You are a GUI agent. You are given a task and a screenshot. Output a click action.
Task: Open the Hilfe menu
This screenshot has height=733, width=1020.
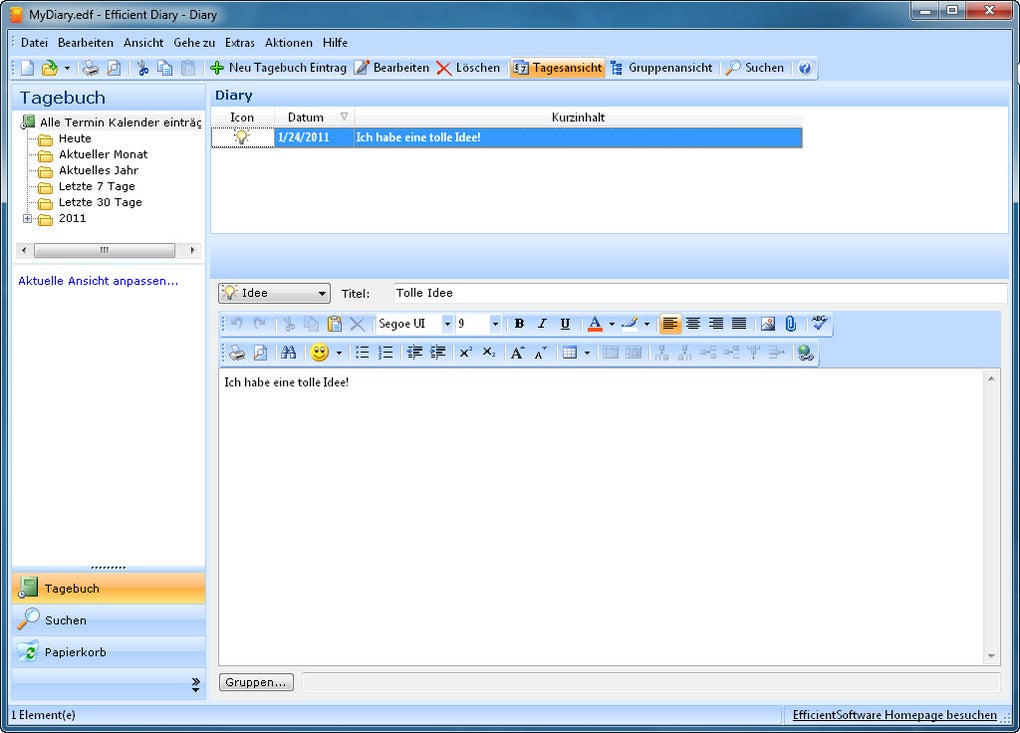pyautogui.click(x=335, y=43)
